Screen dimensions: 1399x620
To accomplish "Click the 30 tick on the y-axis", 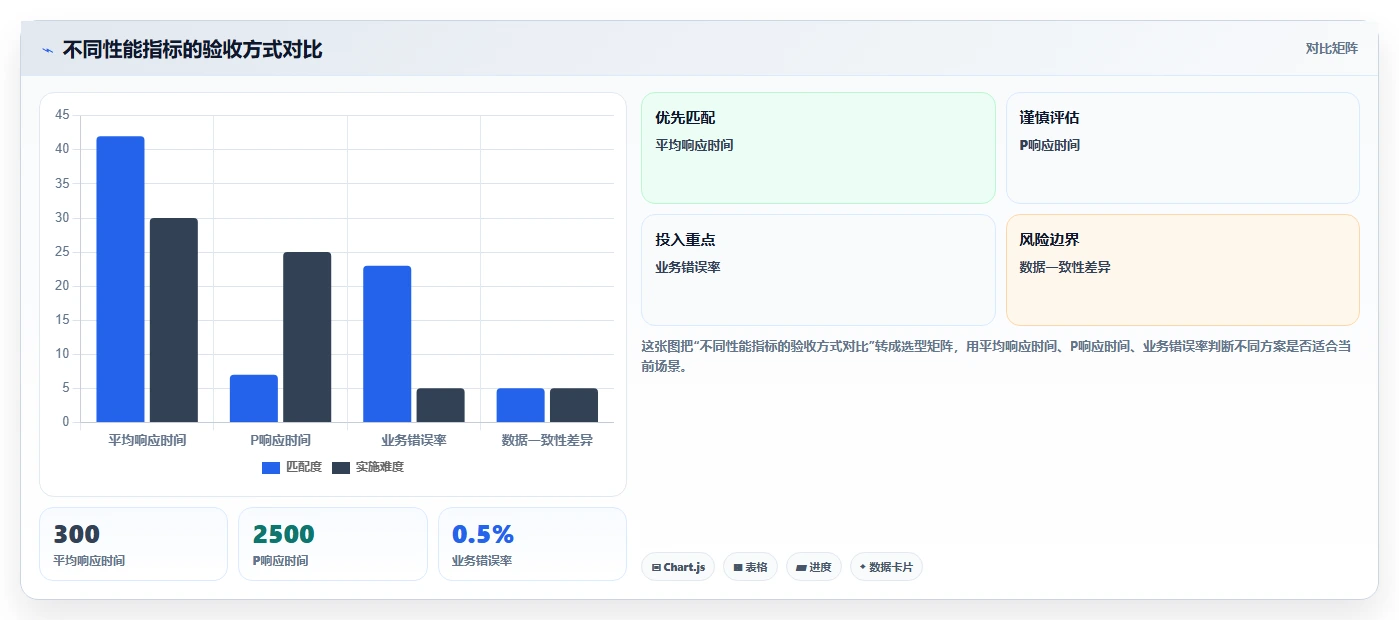I will pyautogui.click(x=62, y=217).
